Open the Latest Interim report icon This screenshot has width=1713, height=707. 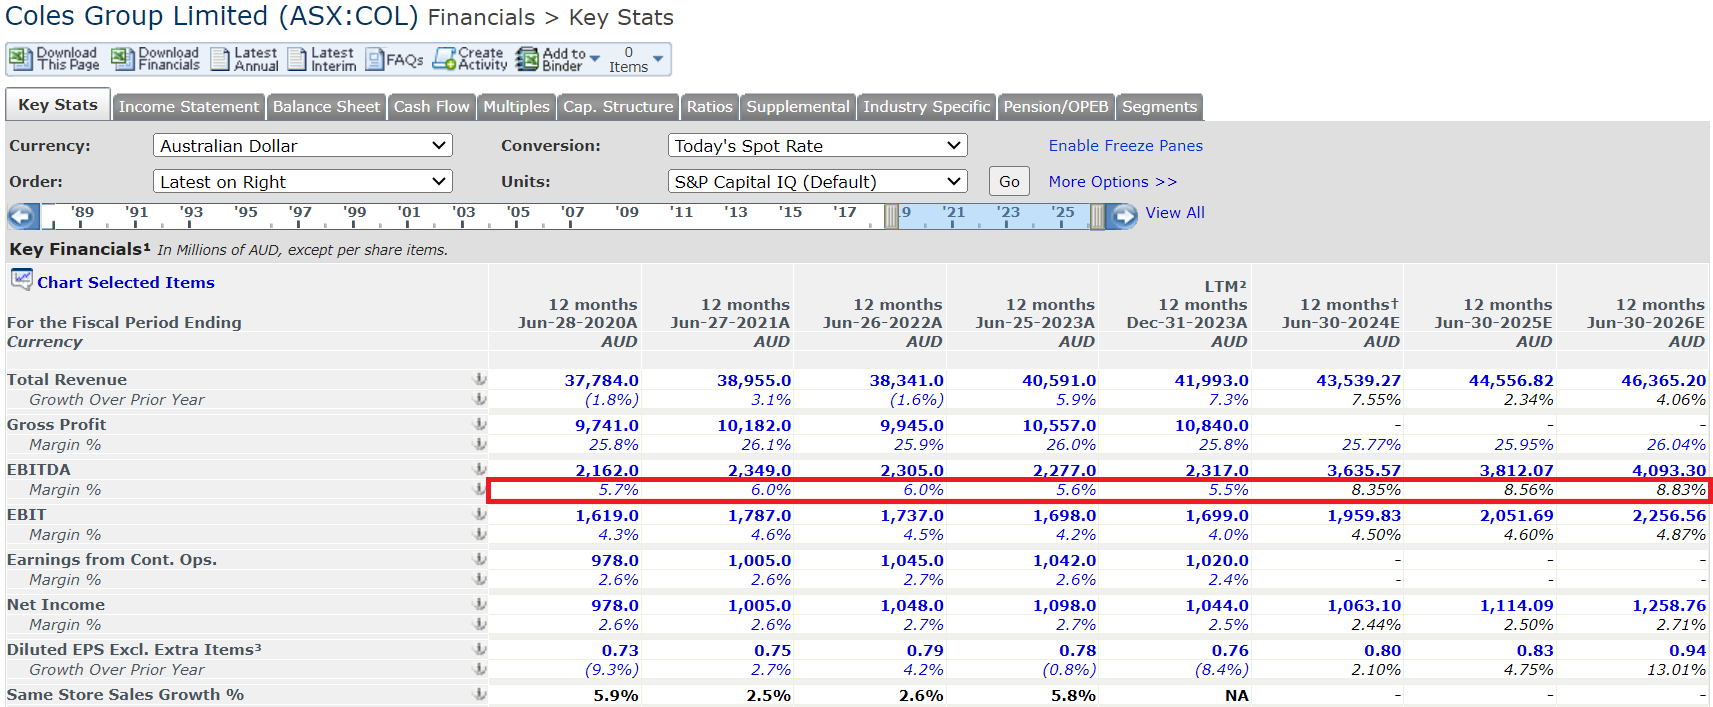[297, 59]
